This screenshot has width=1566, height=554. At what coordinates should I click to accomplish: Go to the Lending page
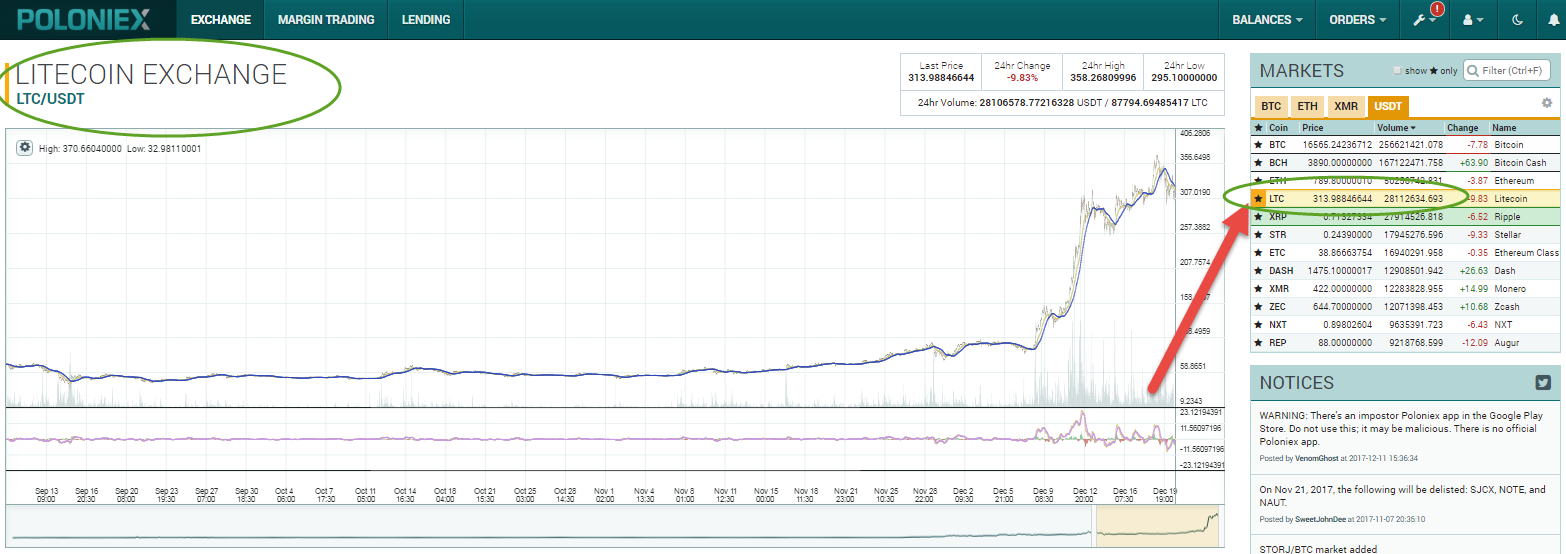point(425,19)
